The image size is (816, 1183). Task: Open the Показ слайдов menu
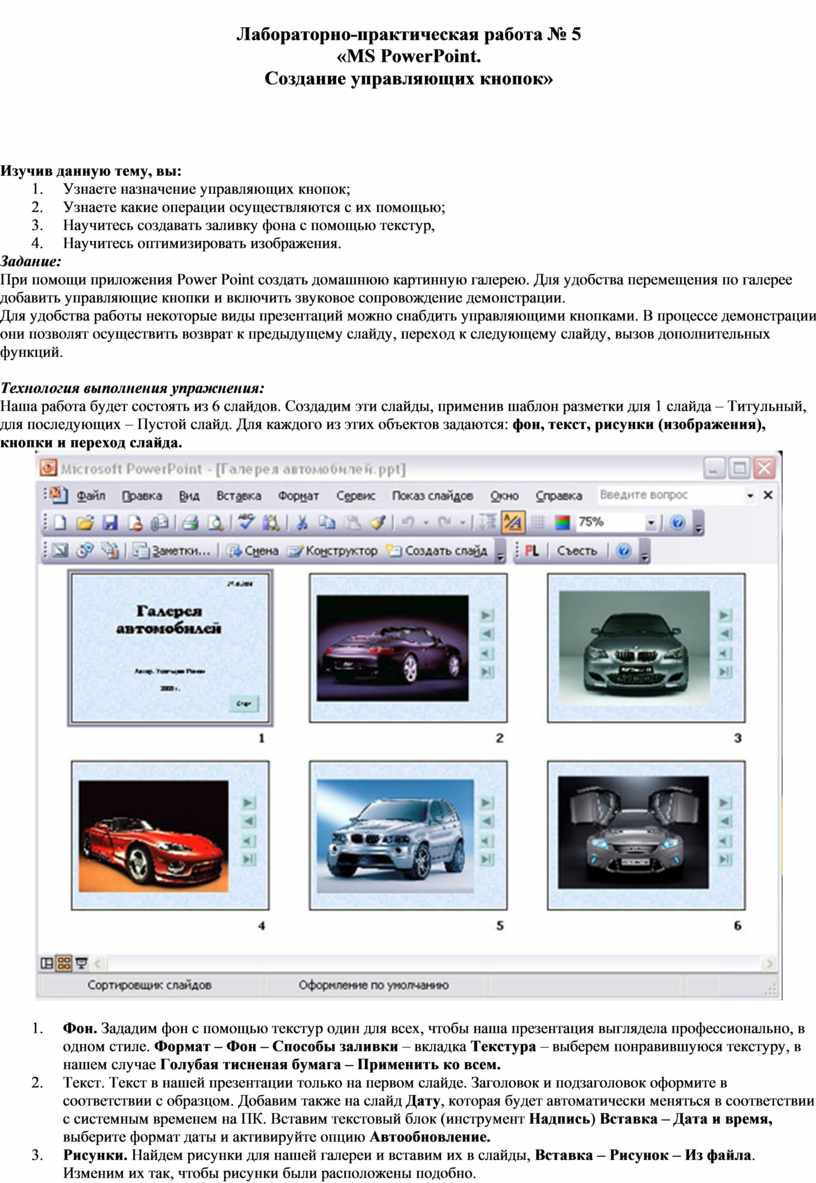click(x=432, y=495)
